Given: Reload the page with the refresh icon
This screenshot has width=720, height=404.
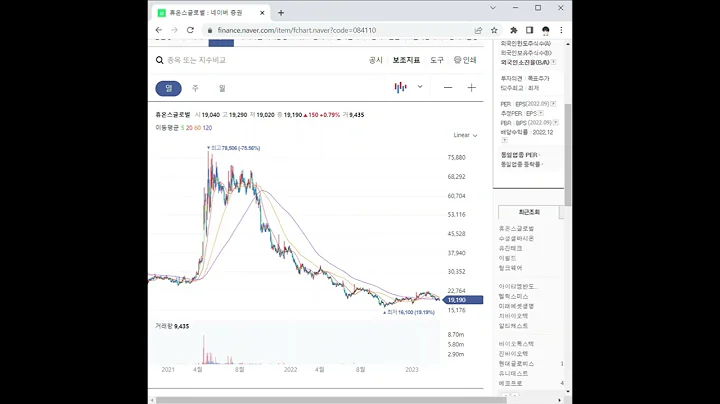Looking at the screenshot, I should click(x=190, y=30).
